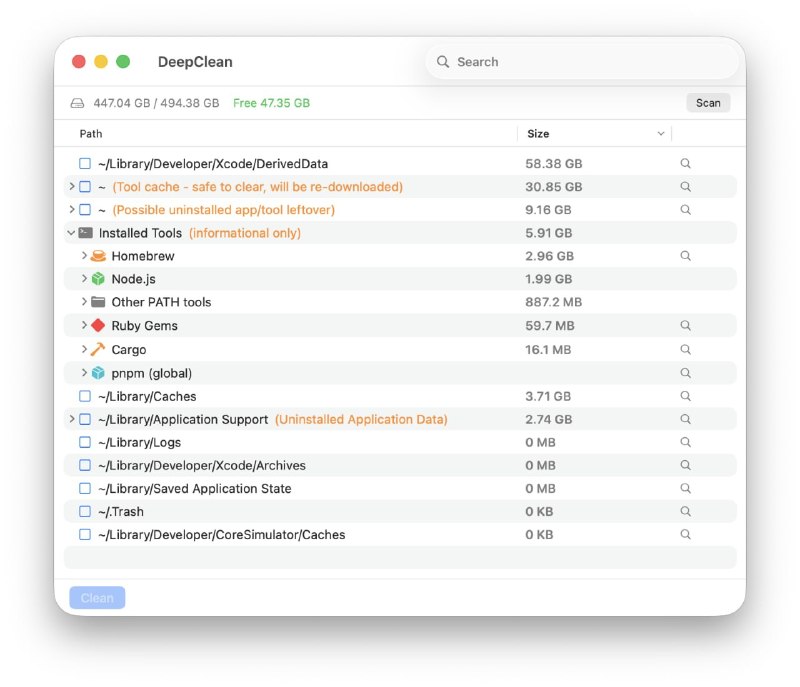Image resolution: width=800 pixels, height=687 pixels.
Task: Tick the Tool cache checkbox
Action: [85, 187]
